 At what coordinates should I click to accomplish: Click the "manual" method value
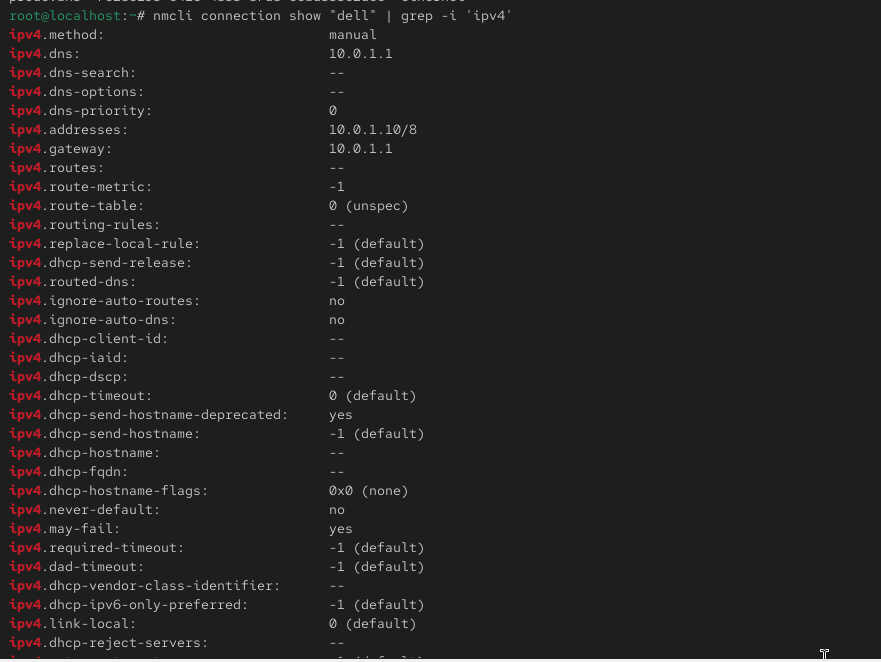[352, 35]
